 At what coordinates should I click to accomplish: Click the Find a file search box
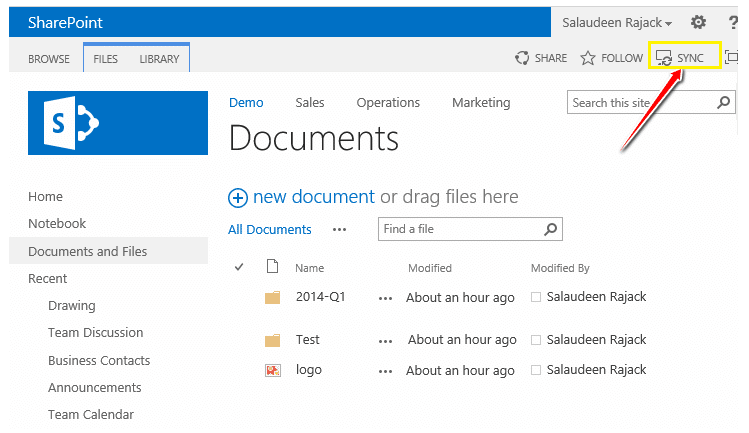(x=458, y=229)
